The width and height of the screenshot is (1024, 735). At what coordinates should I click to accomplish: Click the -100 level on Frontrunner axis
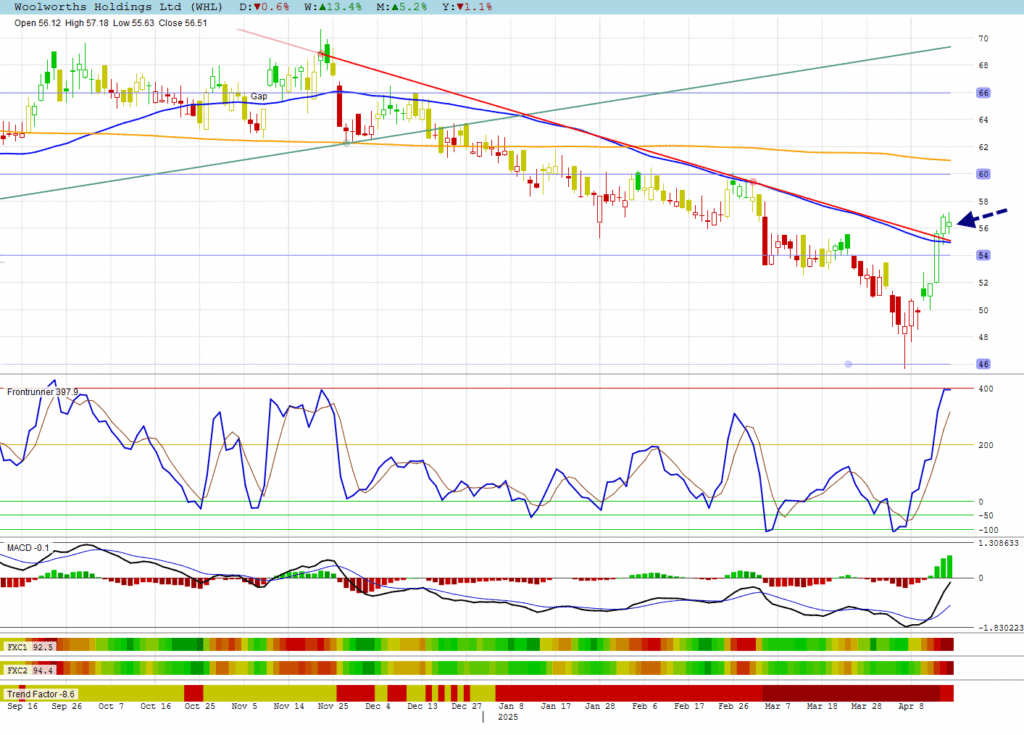click(x=987, y=530)
